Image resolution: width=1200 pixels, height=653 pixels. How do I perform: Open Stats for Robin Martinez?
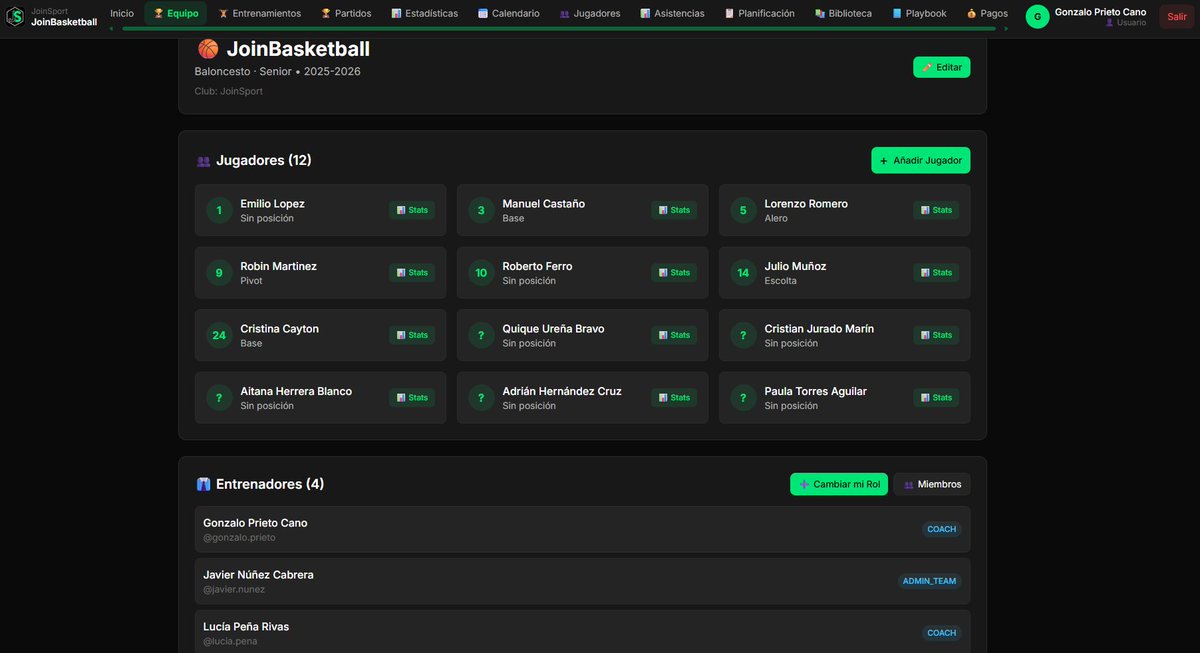[x=412, y=272]
